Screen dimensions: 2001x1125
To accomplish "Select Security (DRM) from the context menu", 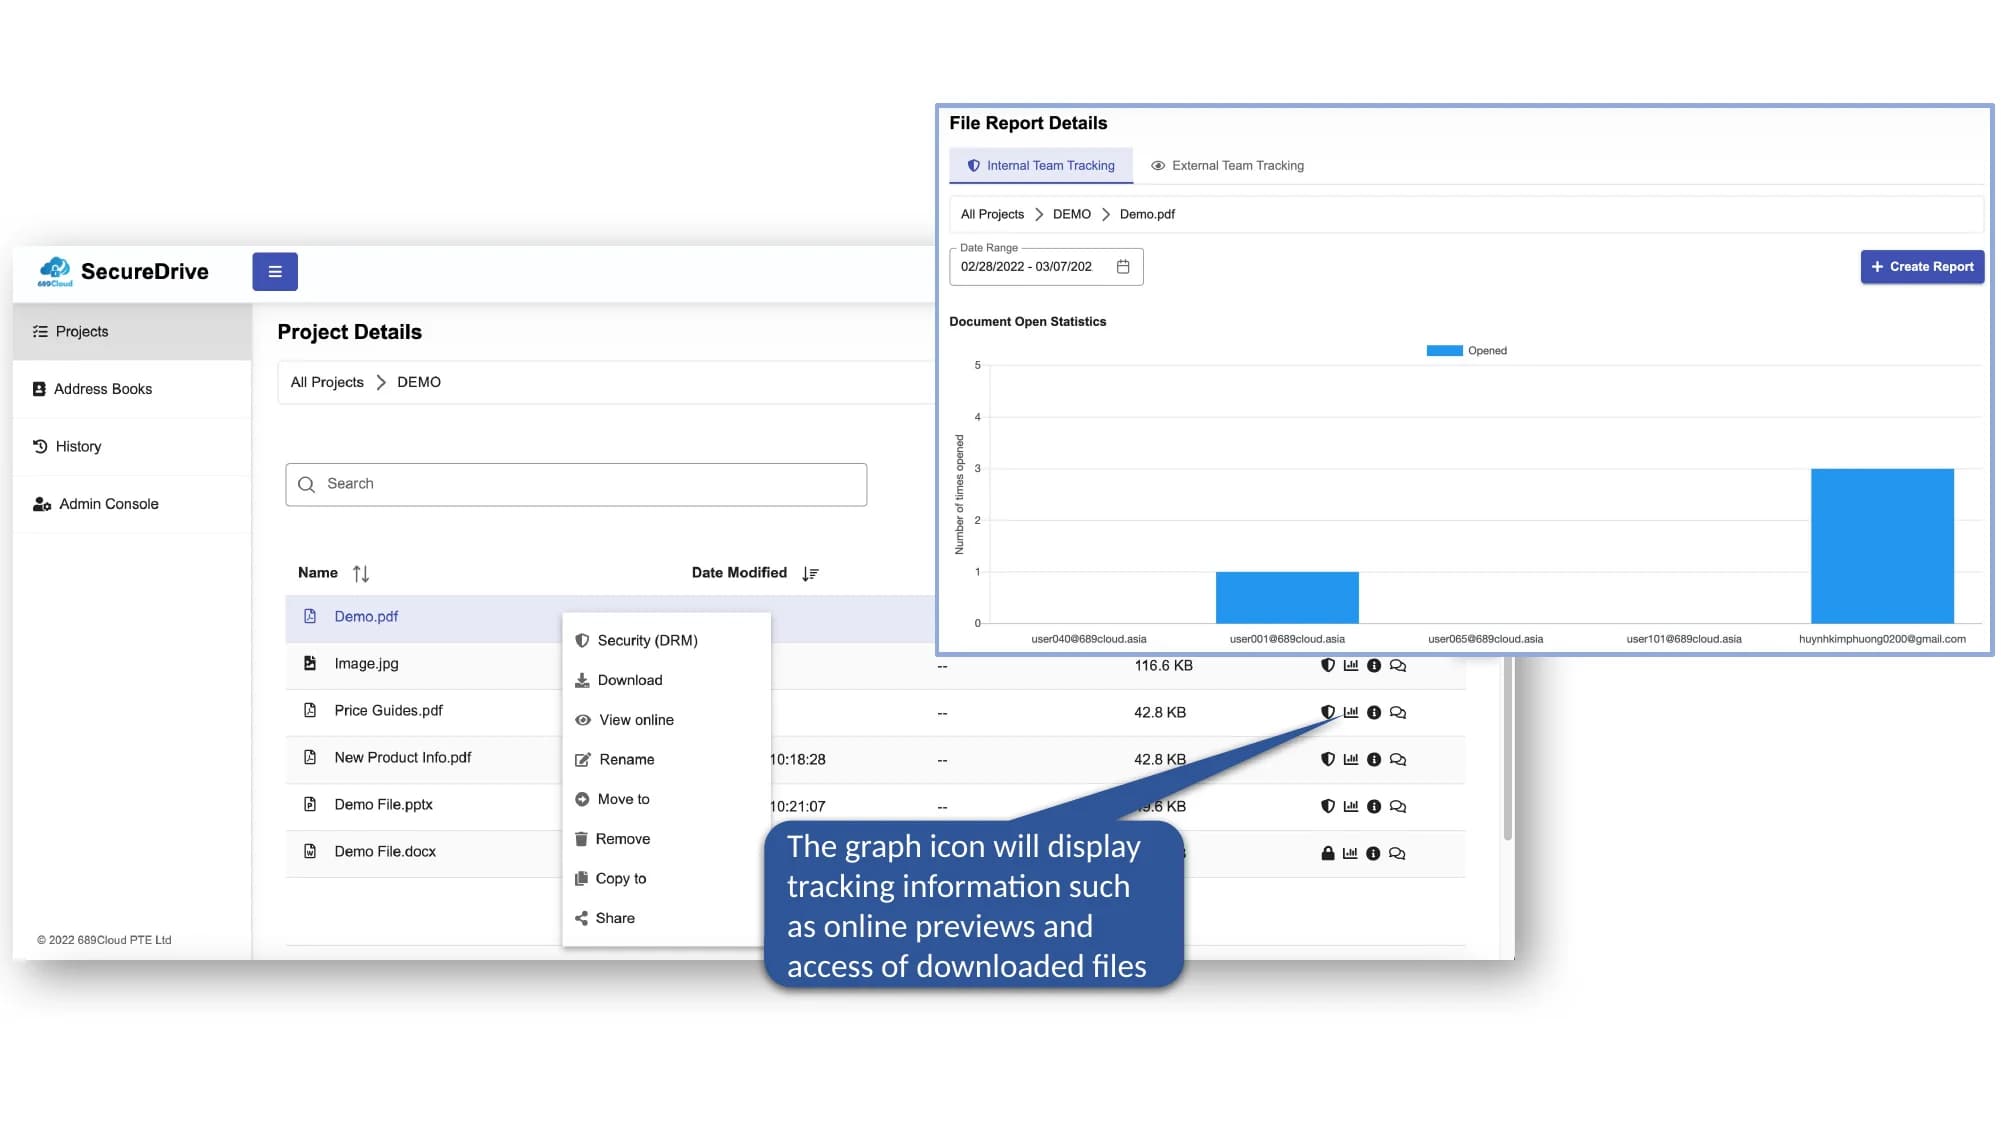I will point(667,640).
